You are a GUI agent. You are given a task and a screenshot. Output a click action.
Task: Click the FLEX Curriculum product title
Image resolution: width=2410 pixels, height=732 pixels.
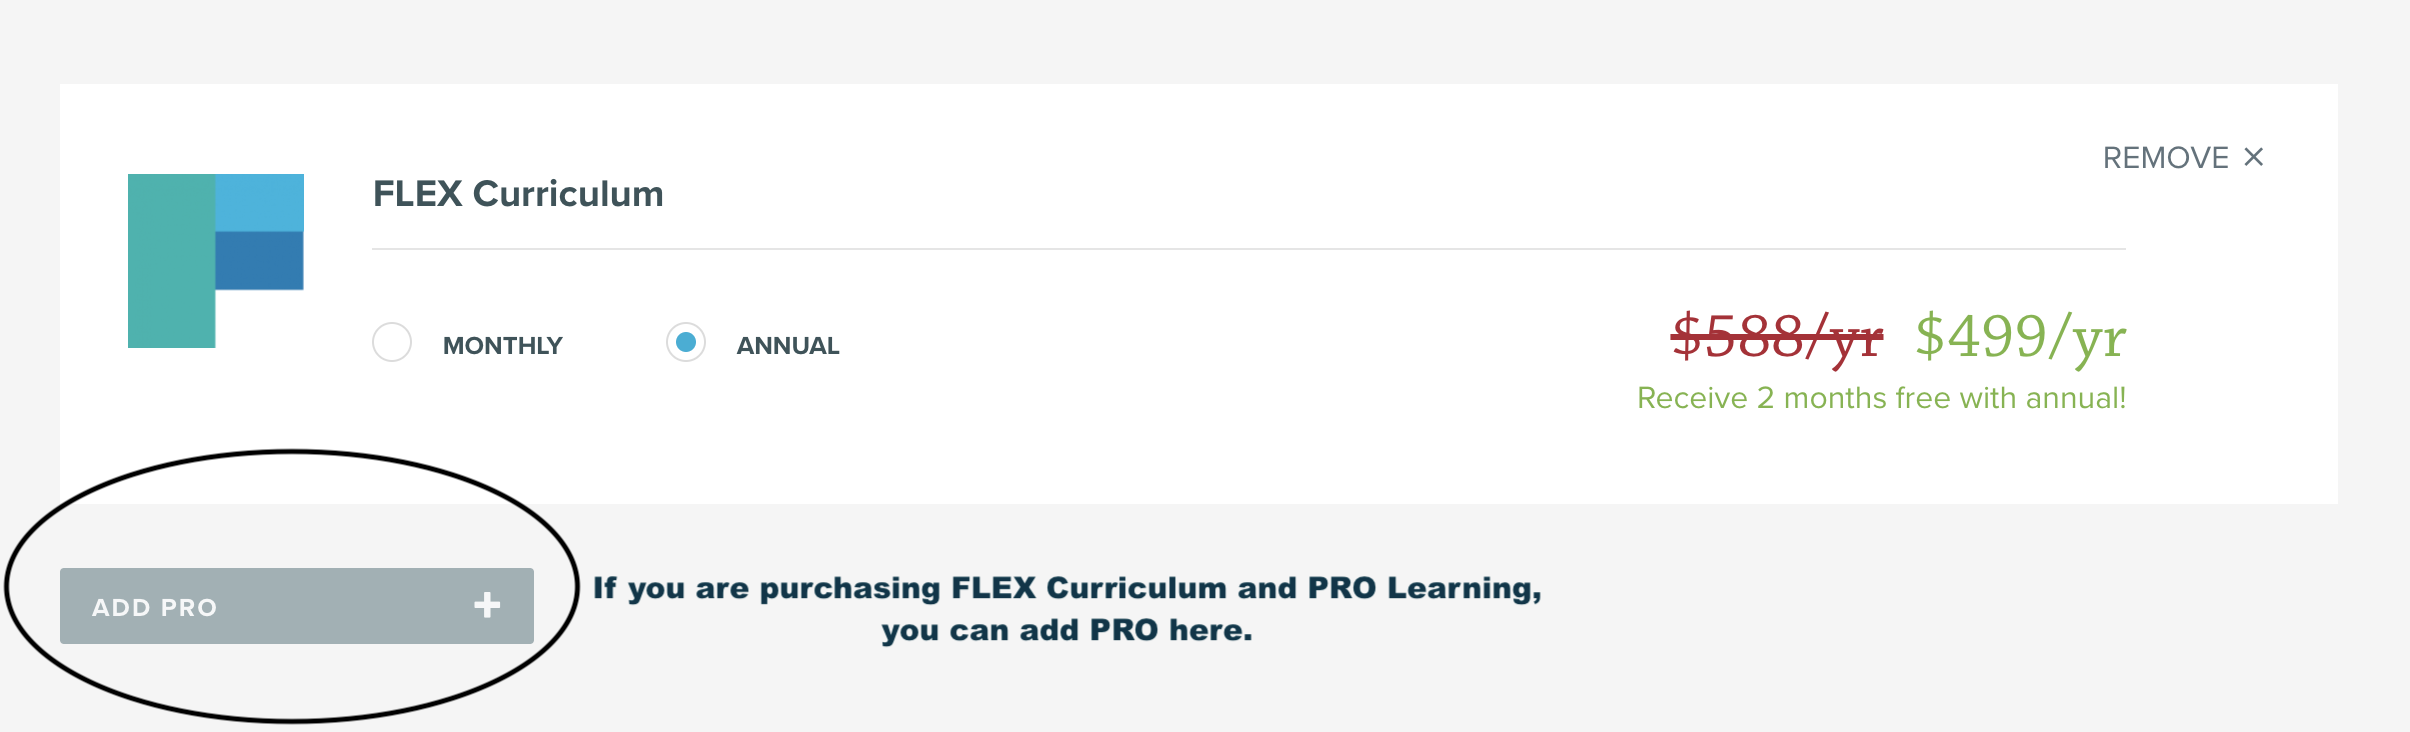coord(518,194)
